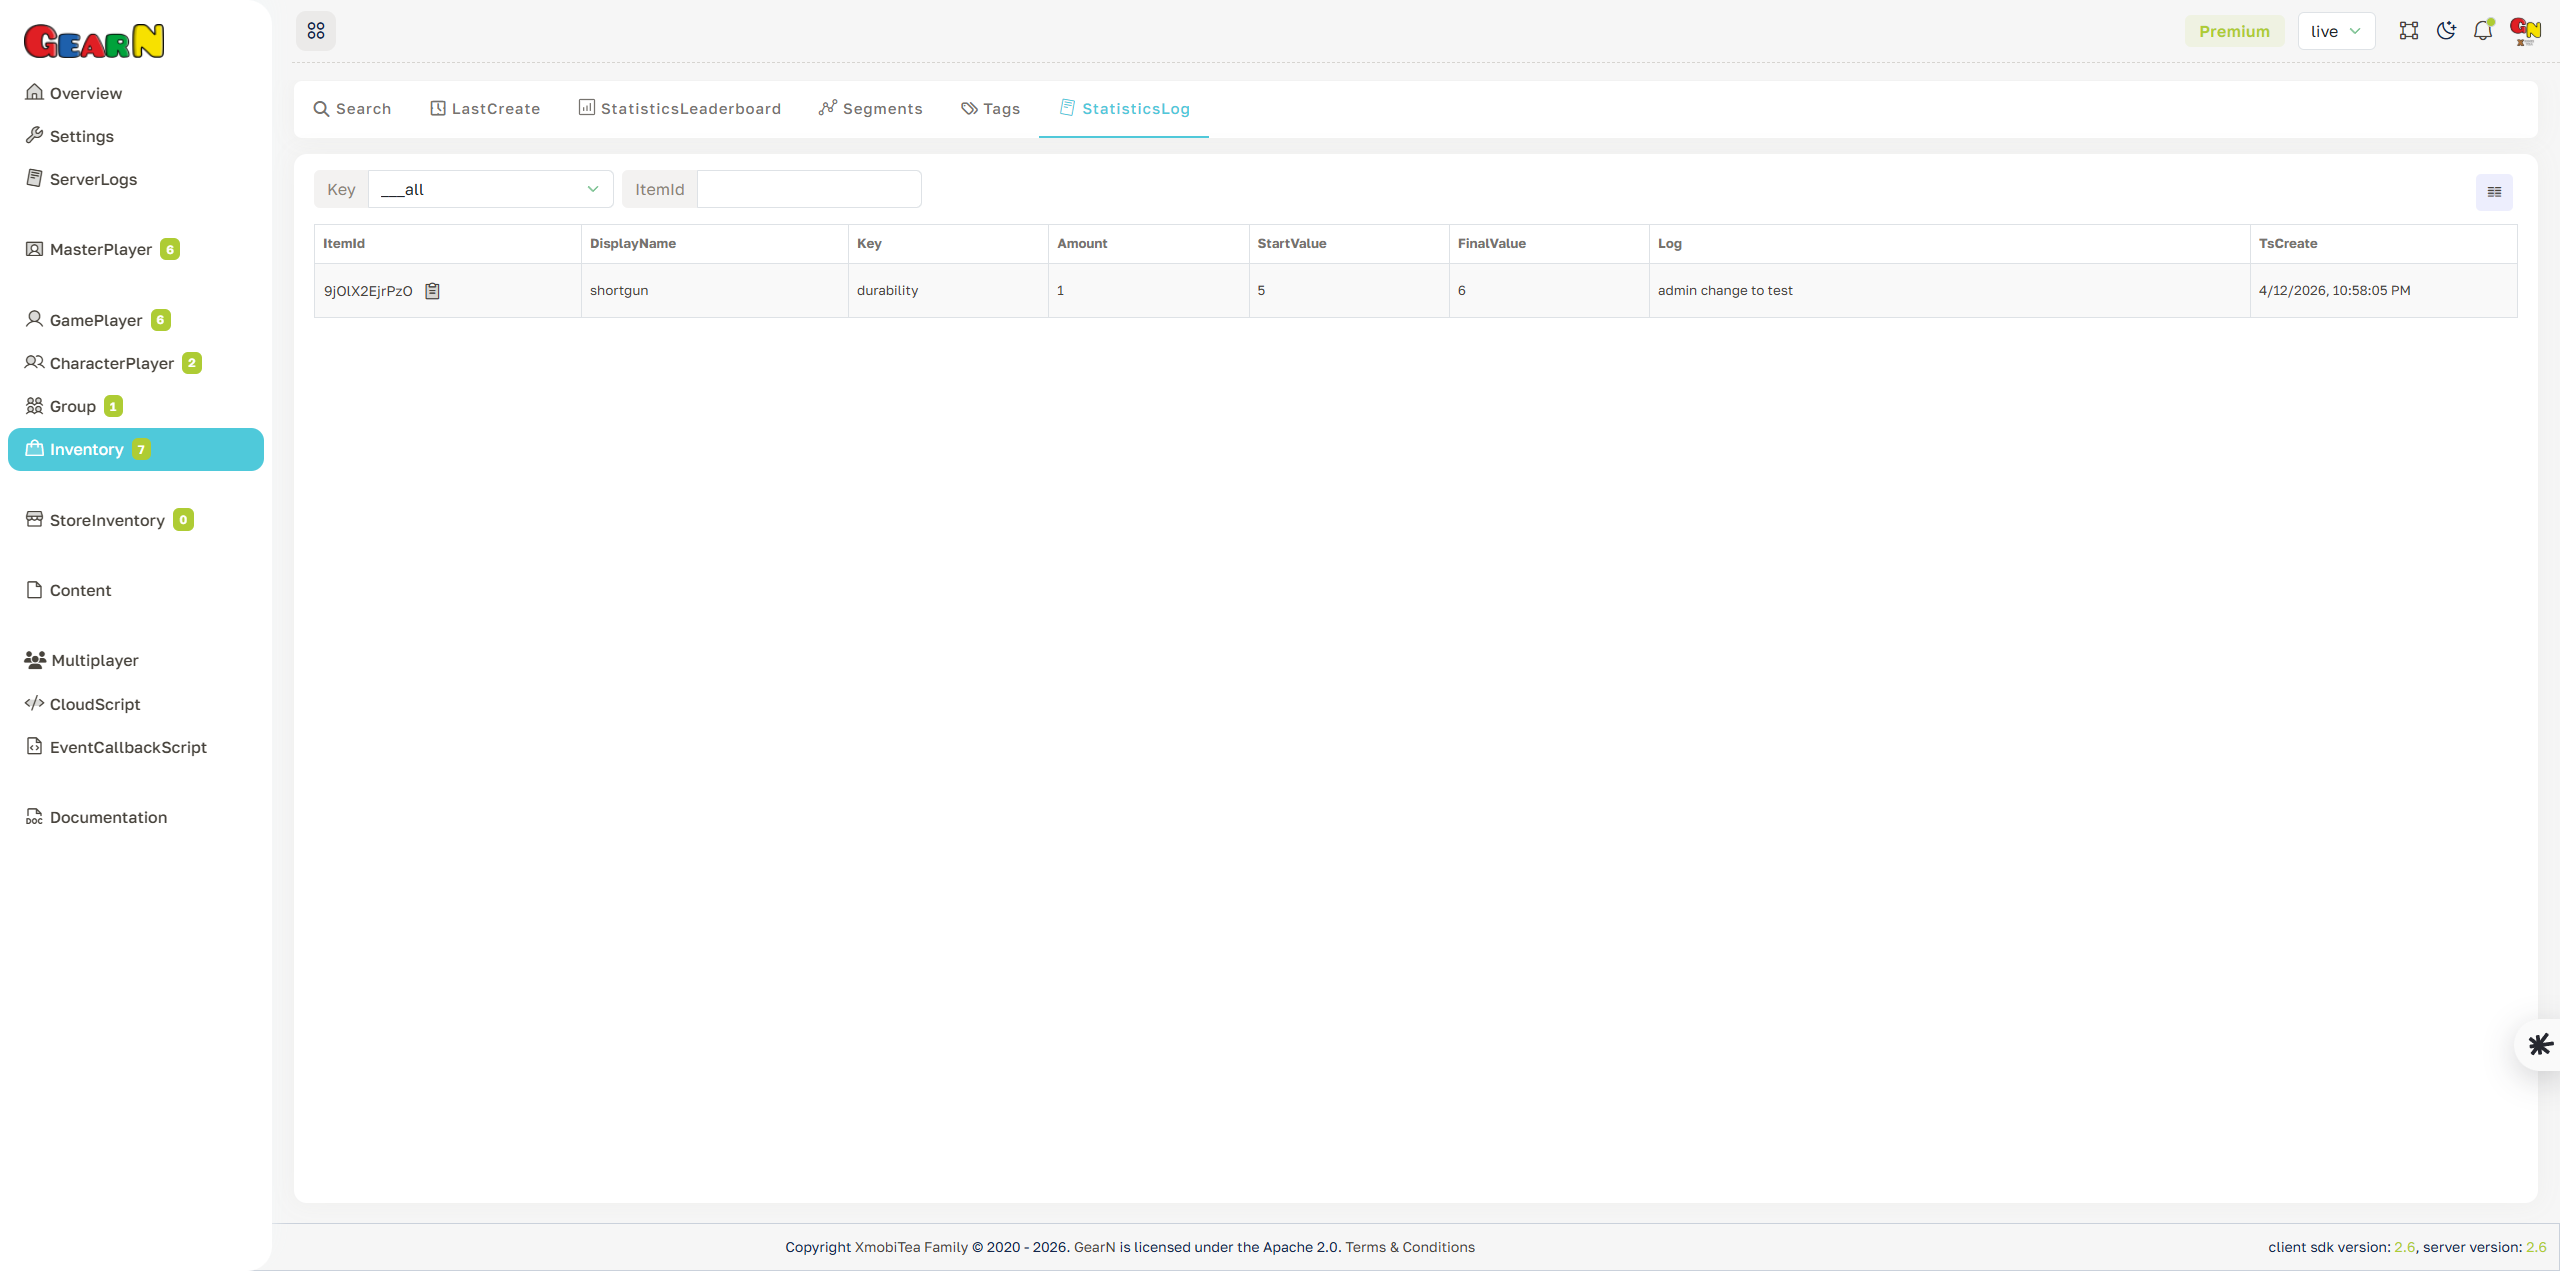Click the dark overlay toggle at bottom right
Screen dimensions: 2560x1271
point(2539,1044)
